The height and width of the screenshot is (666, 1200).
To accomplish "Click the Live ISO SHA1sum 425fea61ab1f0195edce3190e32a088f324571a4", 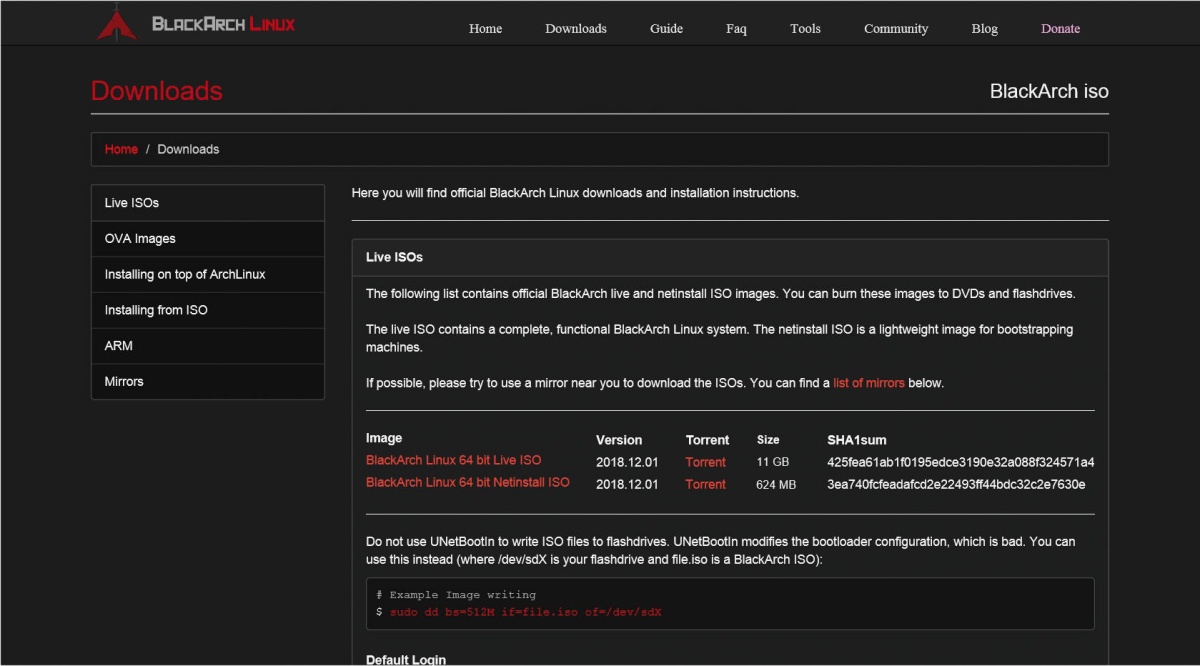I will click(960, 462).
